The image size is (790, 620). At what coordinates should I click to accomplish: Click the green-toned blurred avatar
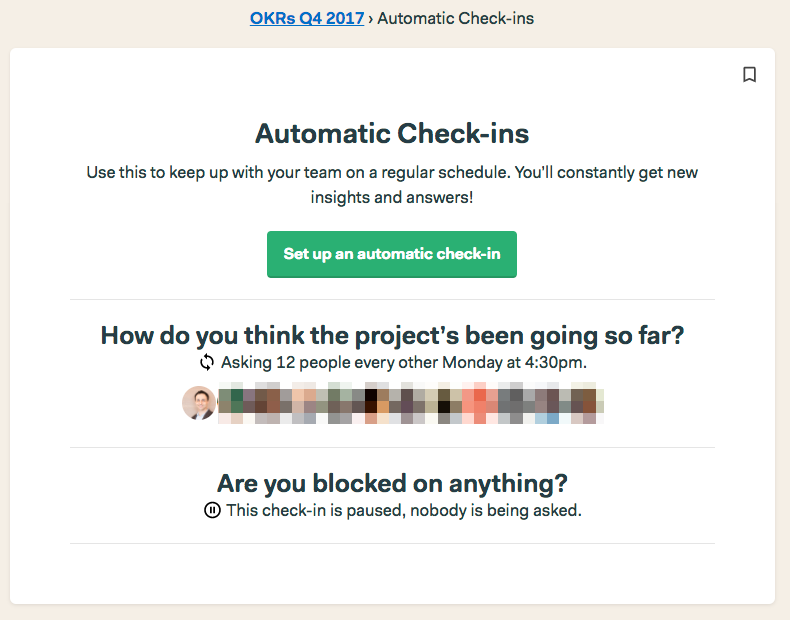[x=234, y=403]
